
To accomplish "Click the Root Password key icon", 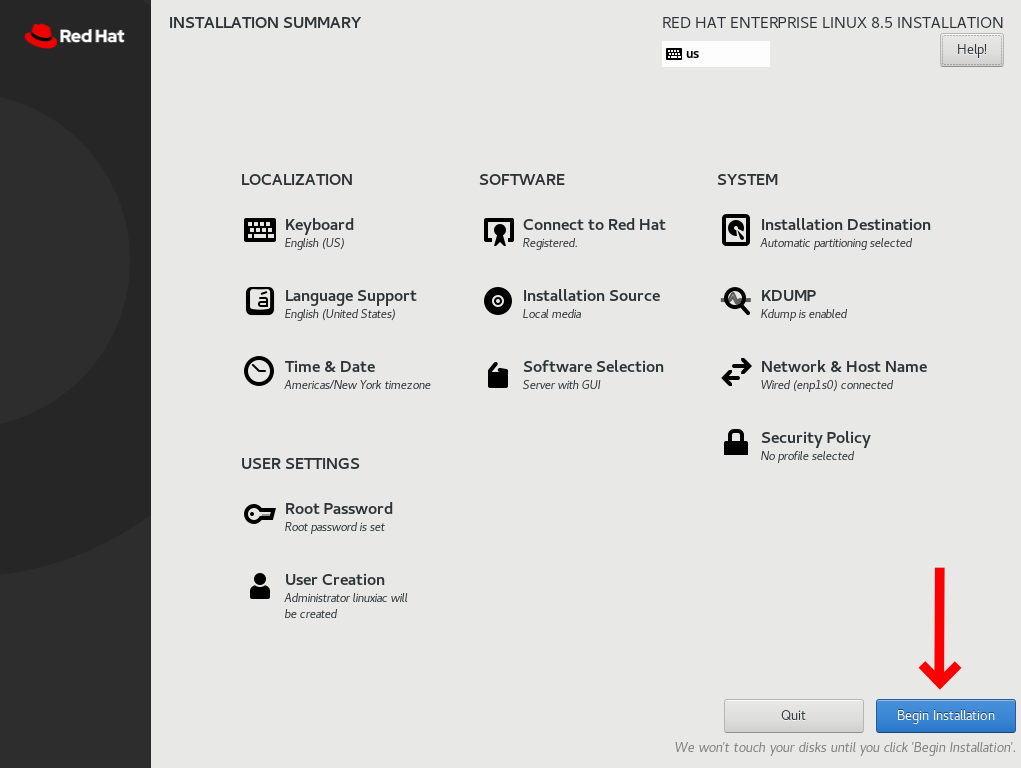I will [x=259, y=514].
